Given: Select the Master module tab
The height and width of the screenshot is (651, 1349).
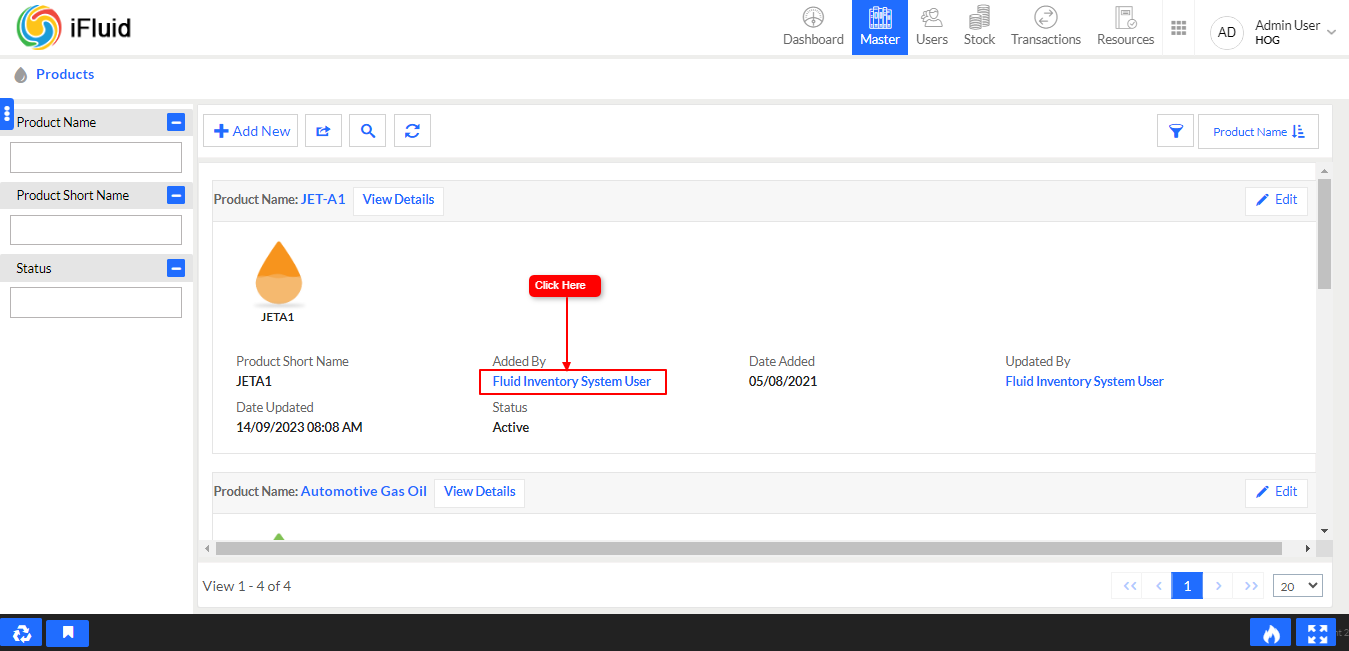Looking at the screenshot, I should [880, 27].
